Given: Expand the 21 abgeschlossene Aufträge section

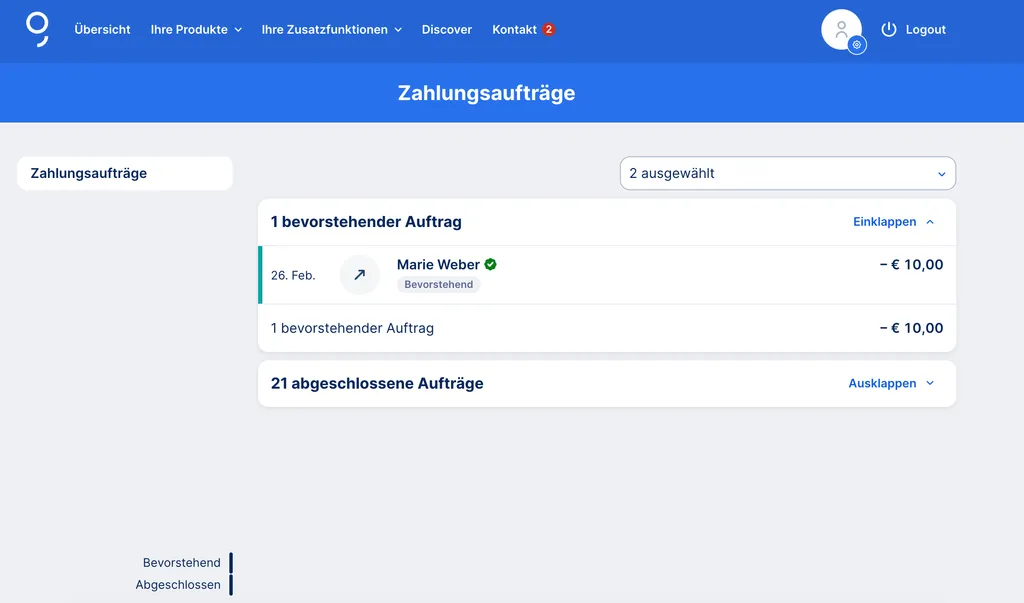Looking at the screenshot, I should click(x=891, y=384).
